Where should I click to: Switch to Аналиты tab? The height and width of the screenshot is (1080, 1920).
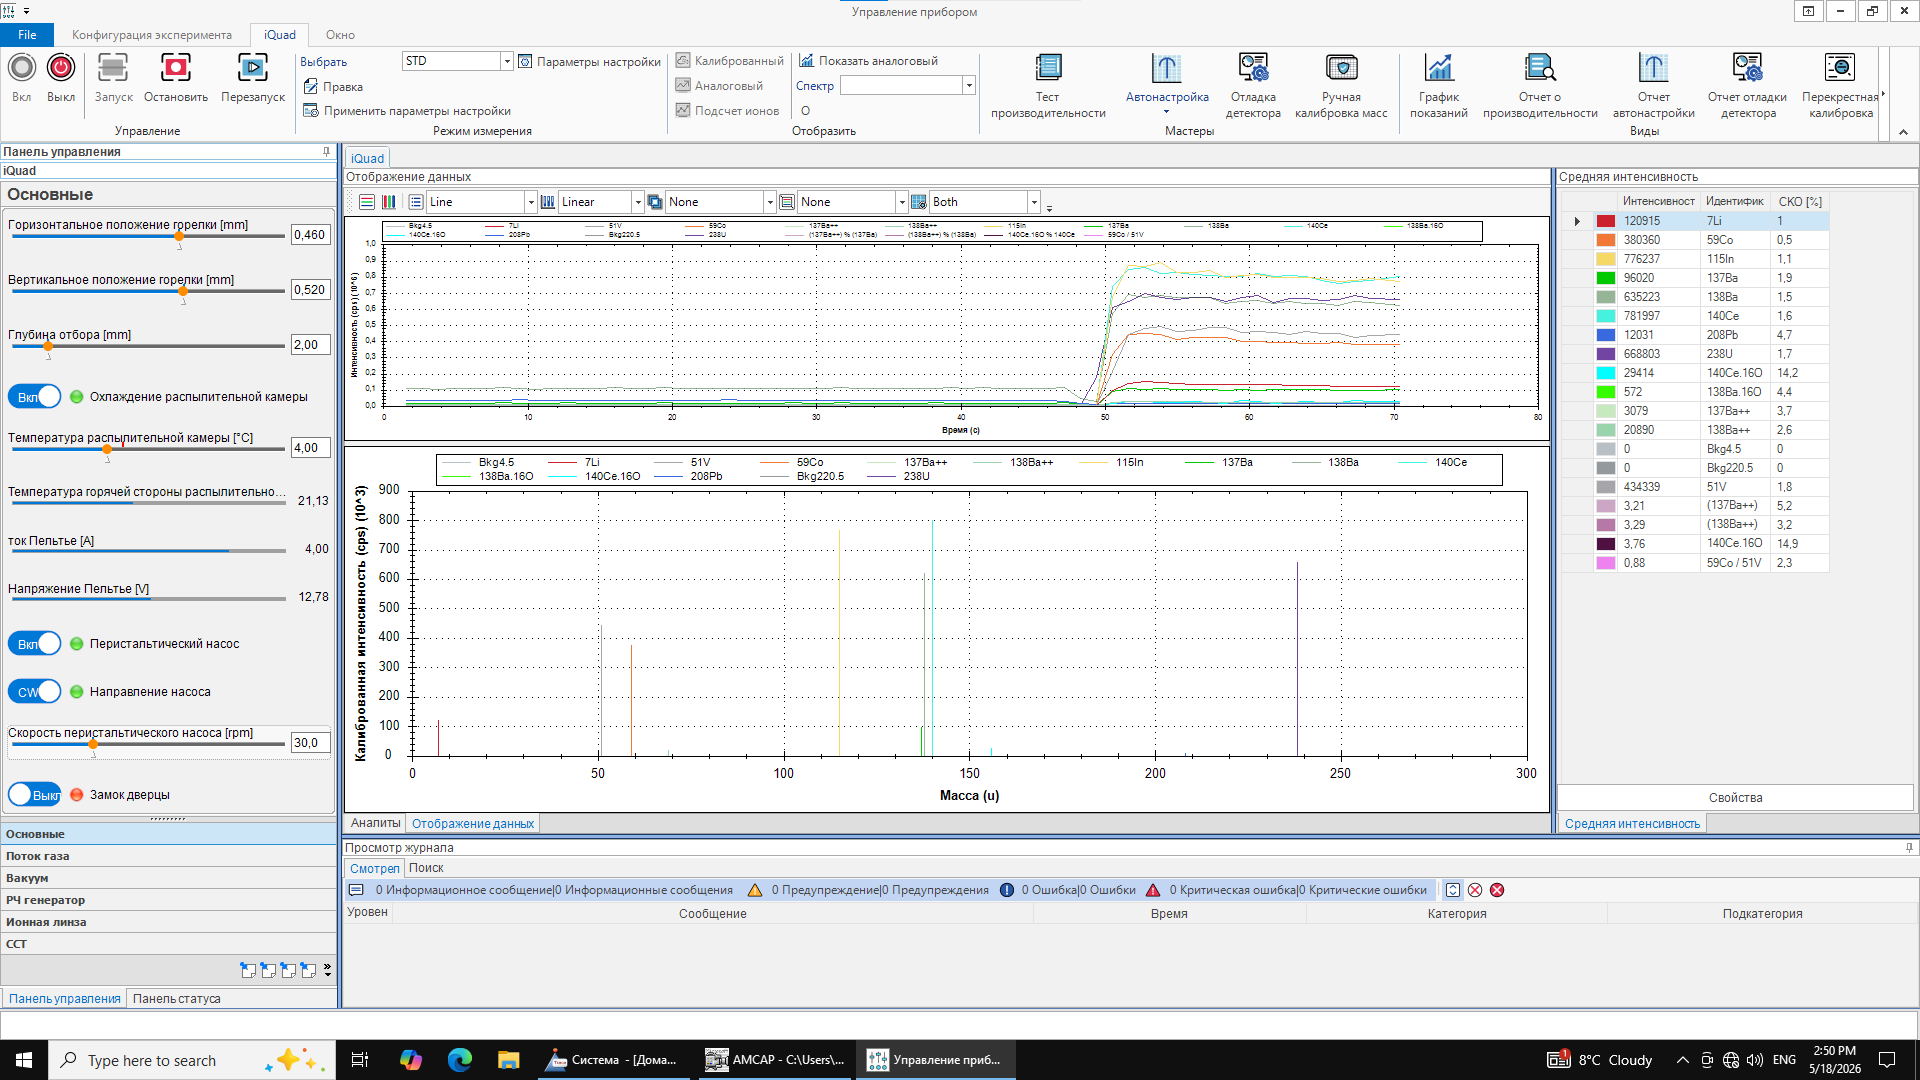375,823
